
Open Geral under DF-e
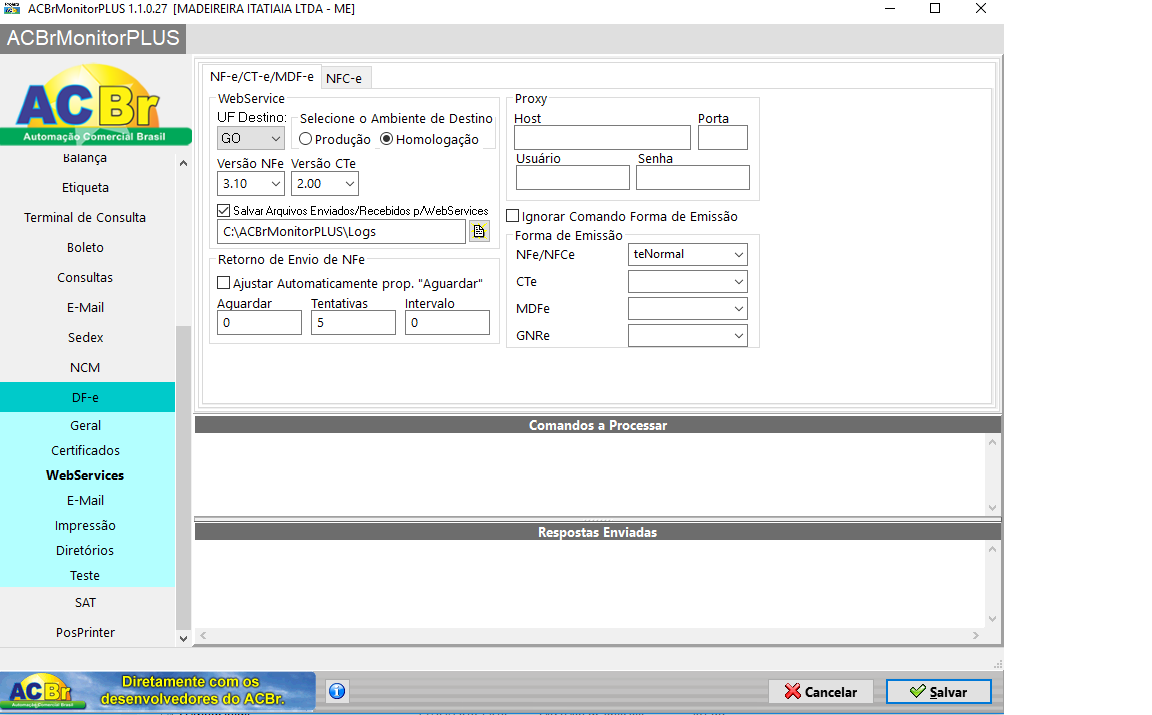(x=85, y=425)
